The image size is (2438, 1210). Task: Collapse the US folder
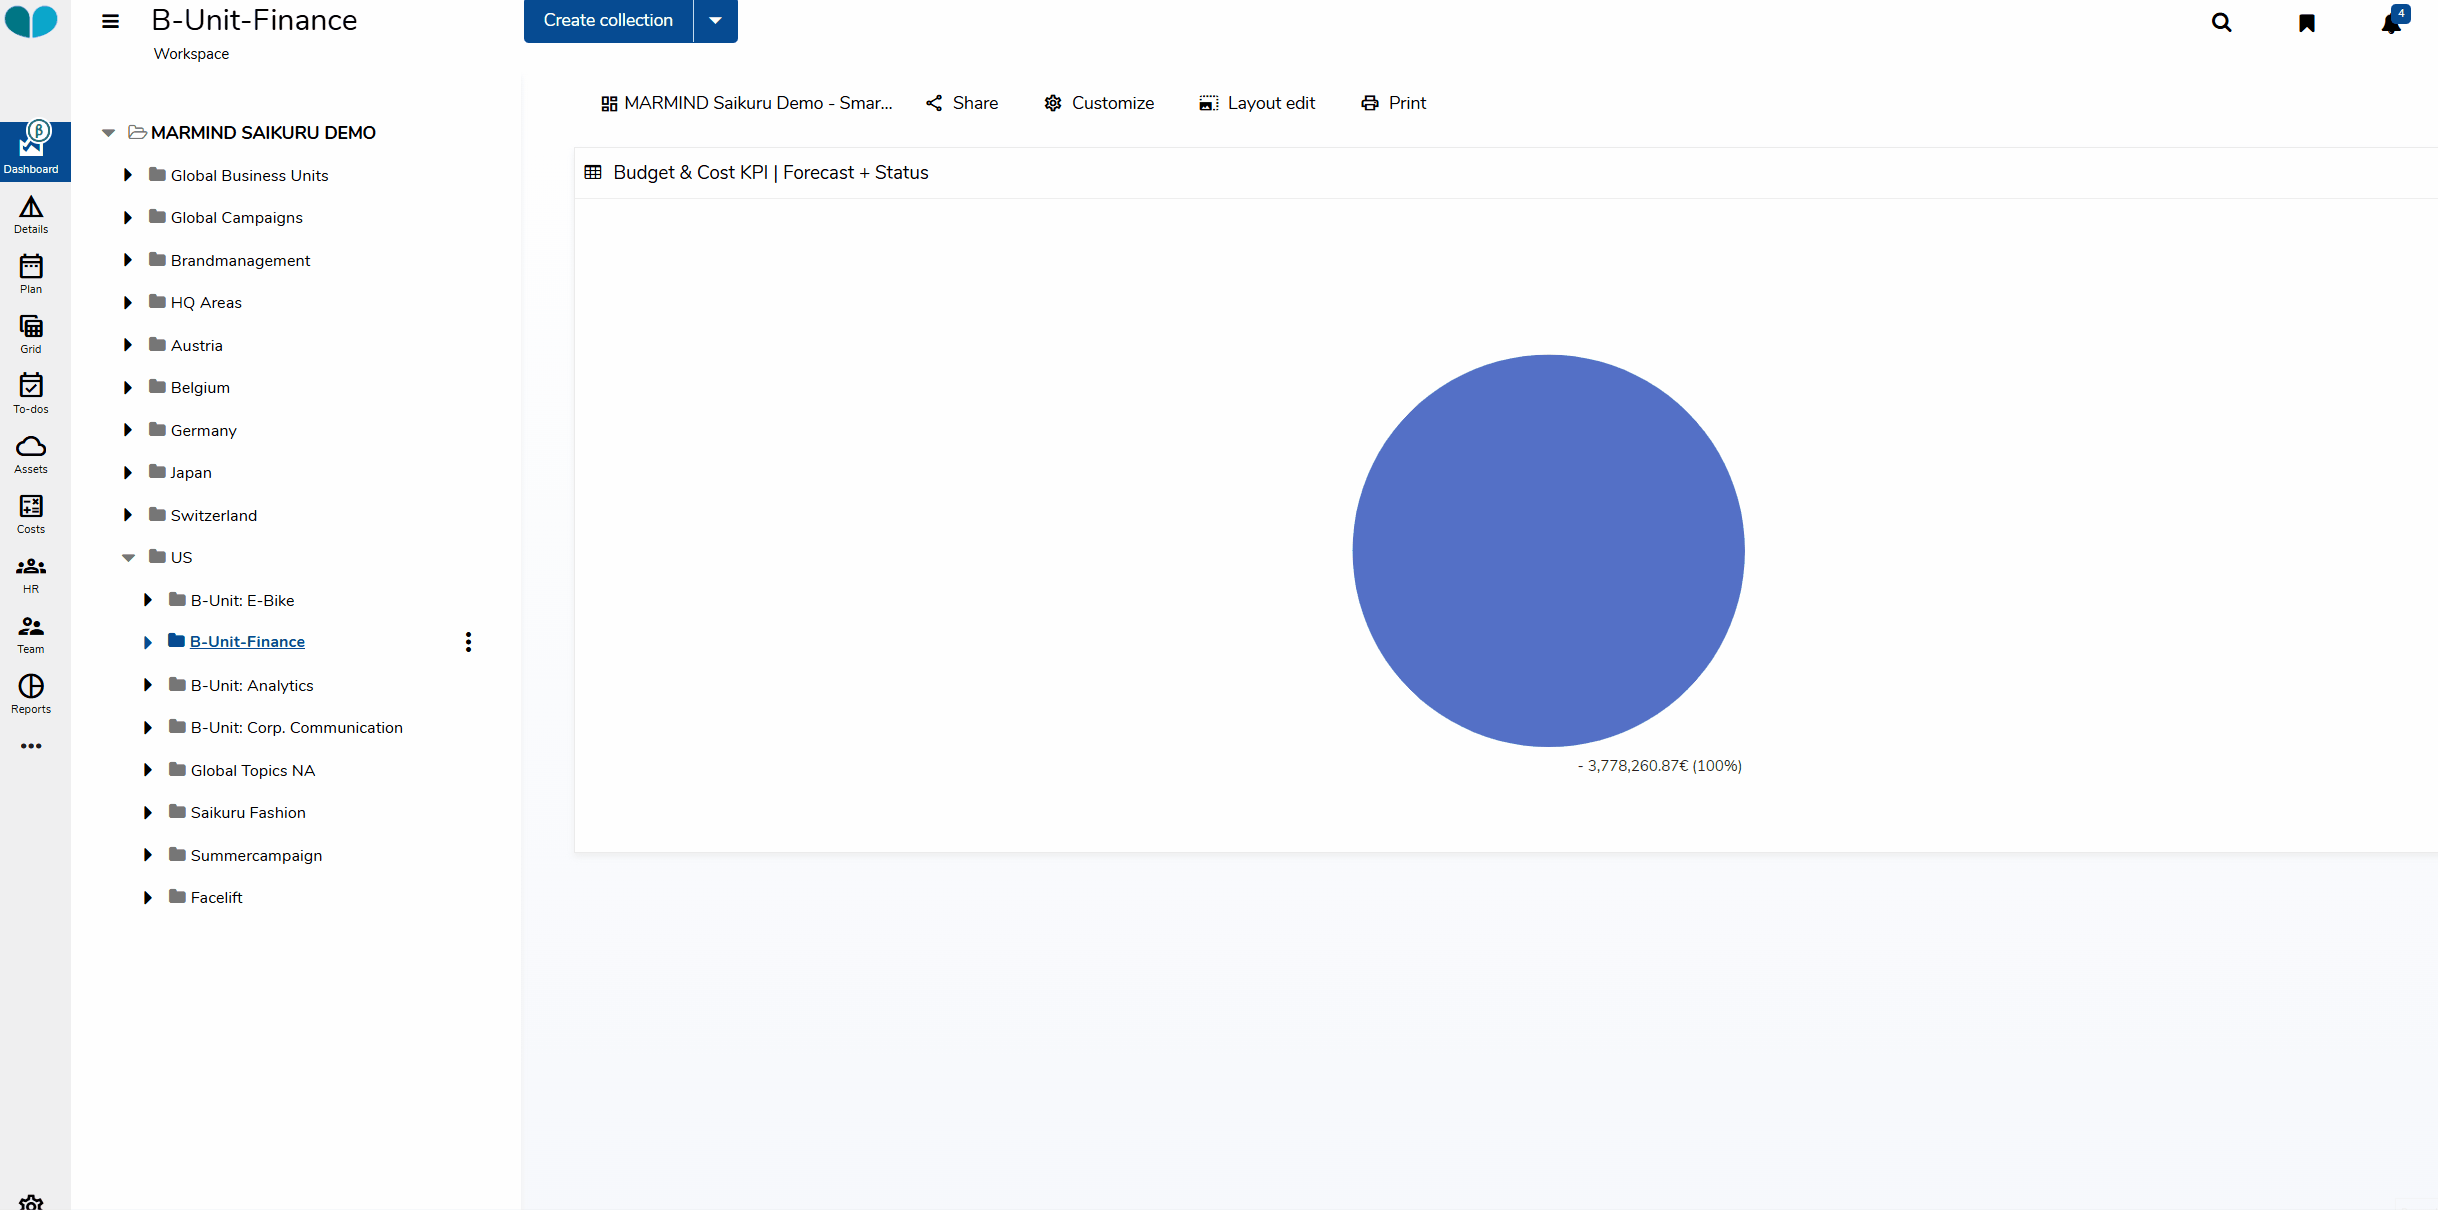click(x=128, y=558)
